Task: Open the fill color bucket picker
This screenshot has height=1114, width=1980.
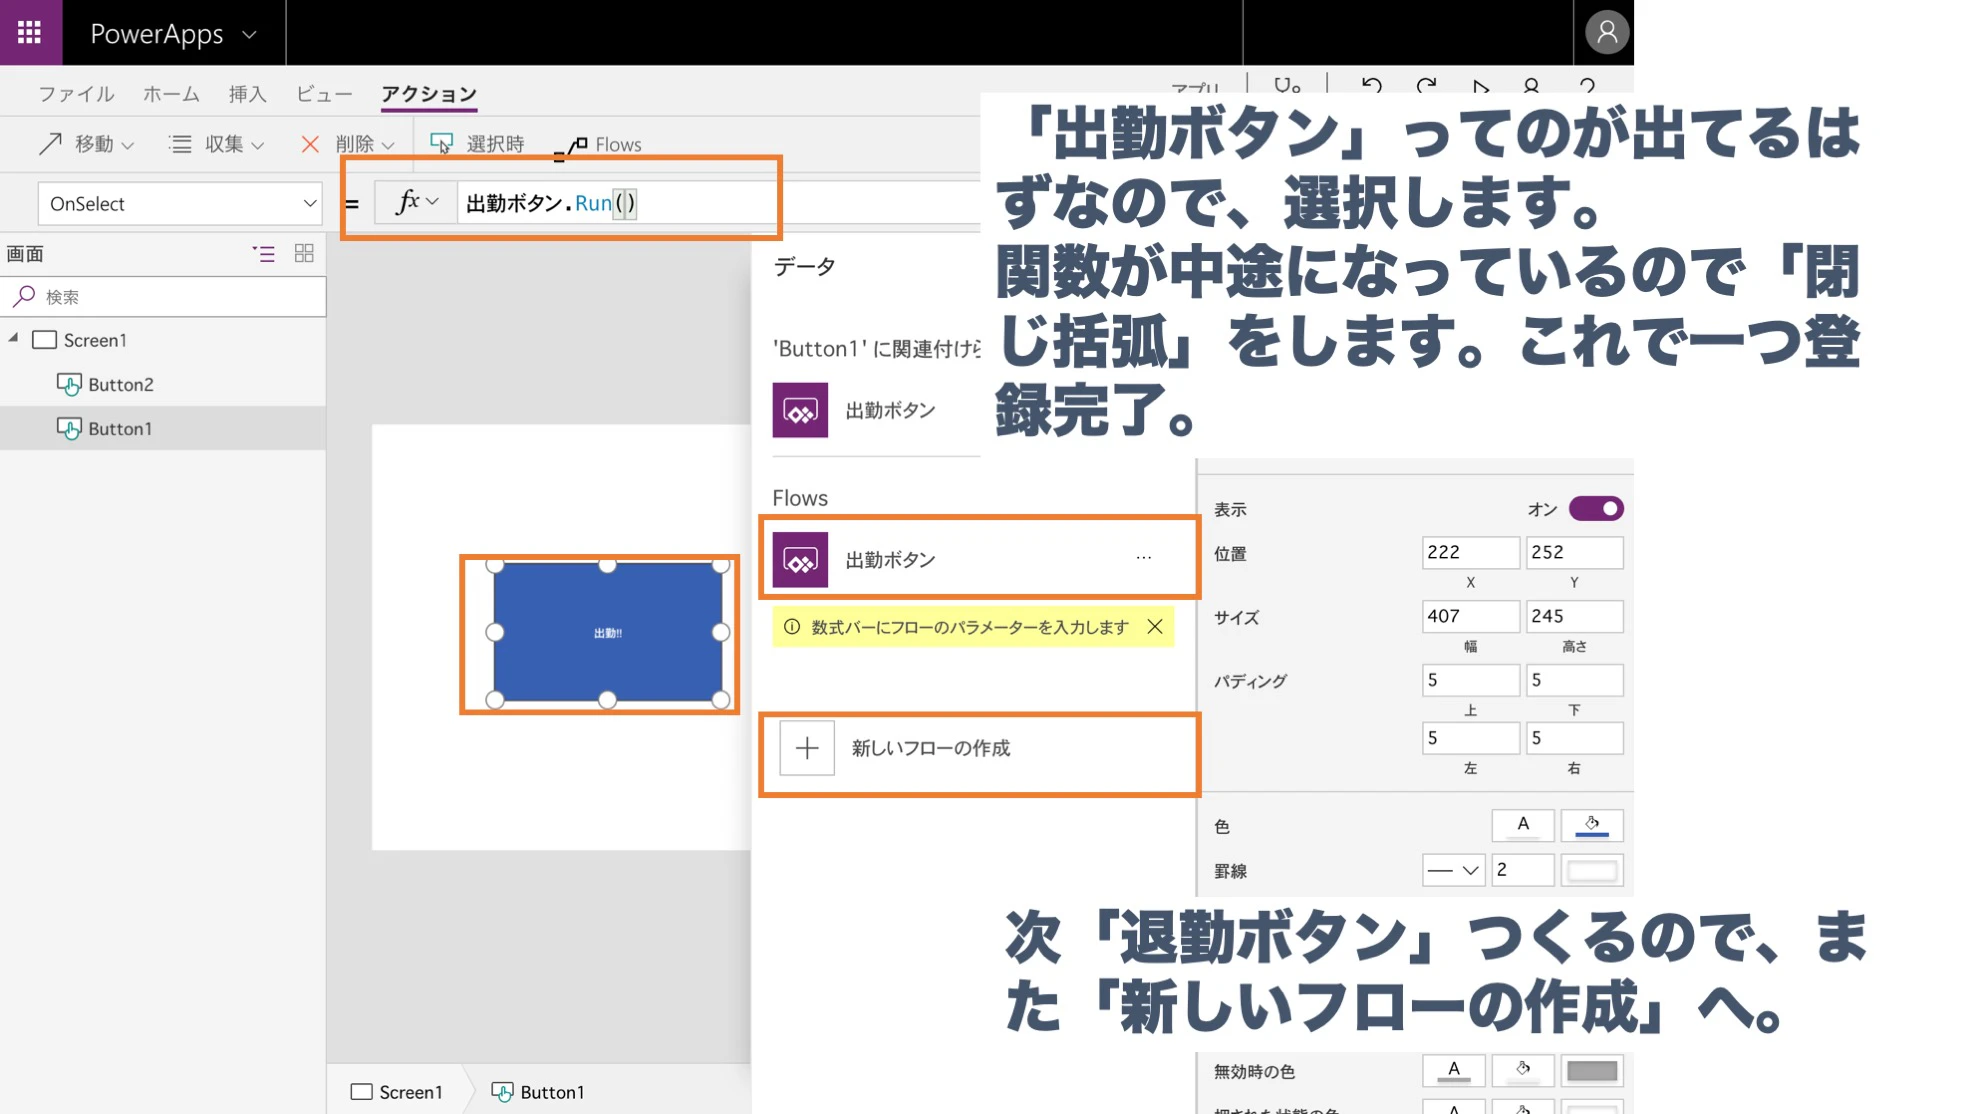Action: click(x=1591, y=825)
